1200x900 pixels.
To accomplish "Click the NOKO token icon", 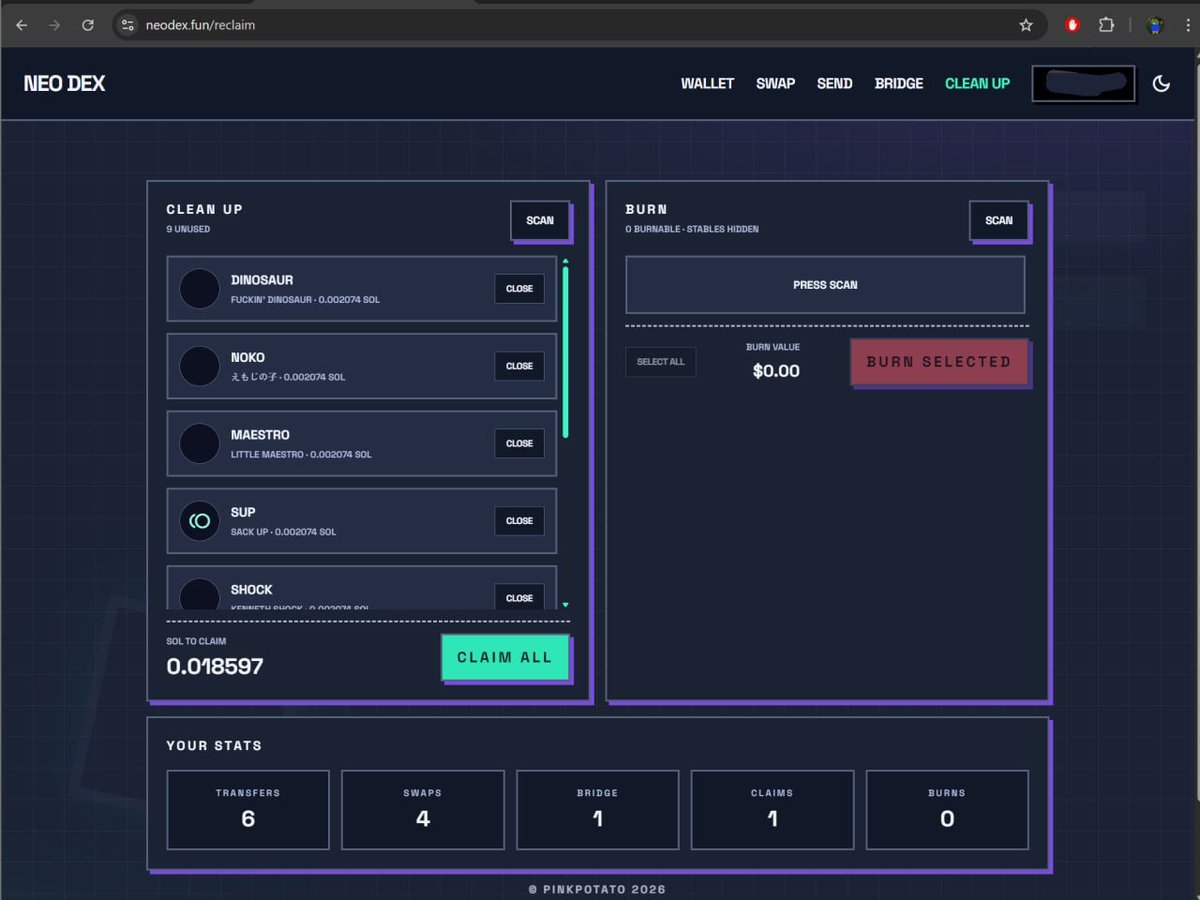I will tap(199, 366).
